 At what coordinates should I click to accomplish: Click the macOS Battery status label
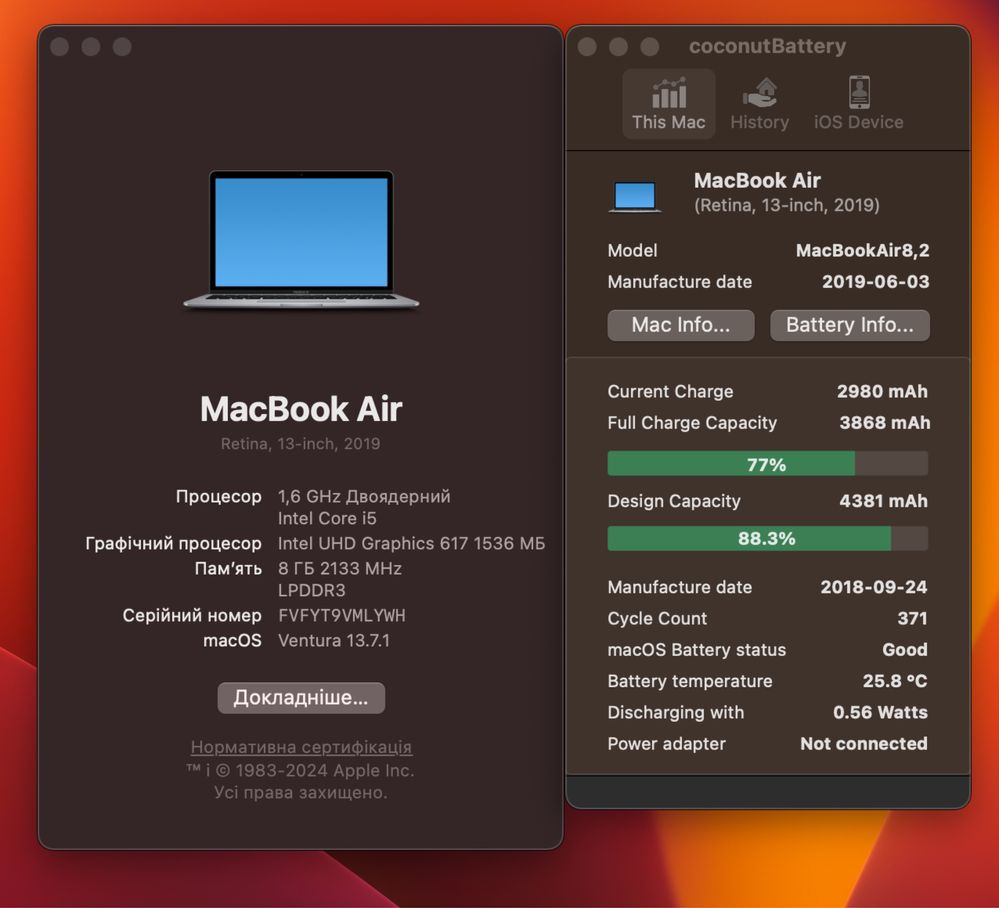point(696,650)
